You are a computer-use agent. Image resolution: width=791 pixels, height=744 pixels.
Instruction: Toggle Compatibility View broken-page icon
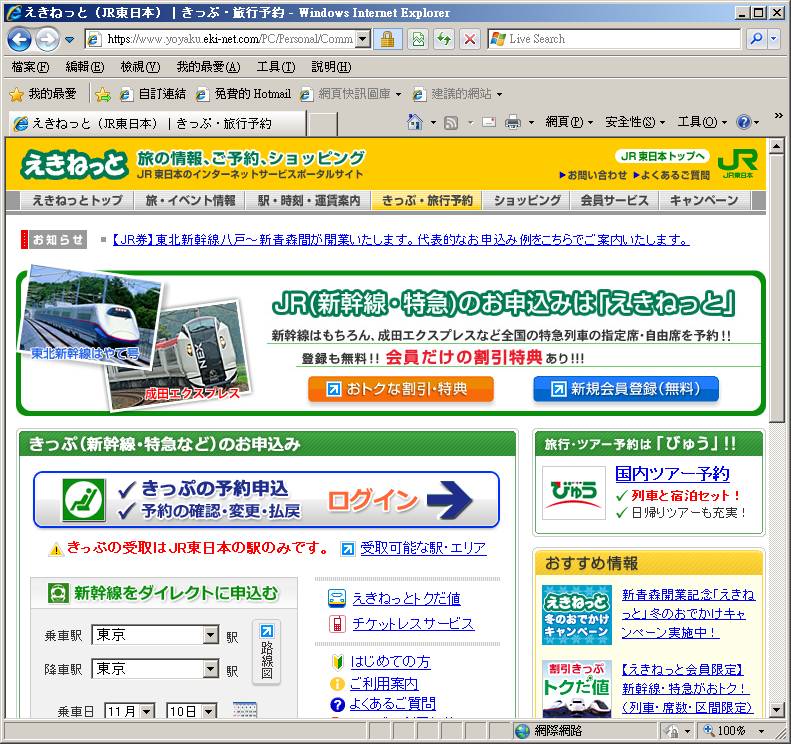pyautogui.click(x=418, y=39)
